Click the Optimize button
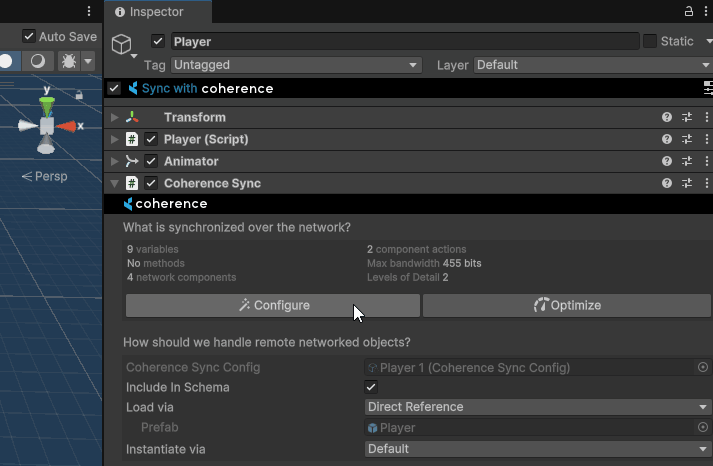This screenshot has height=466, width=713. click(x=567, y=305)
